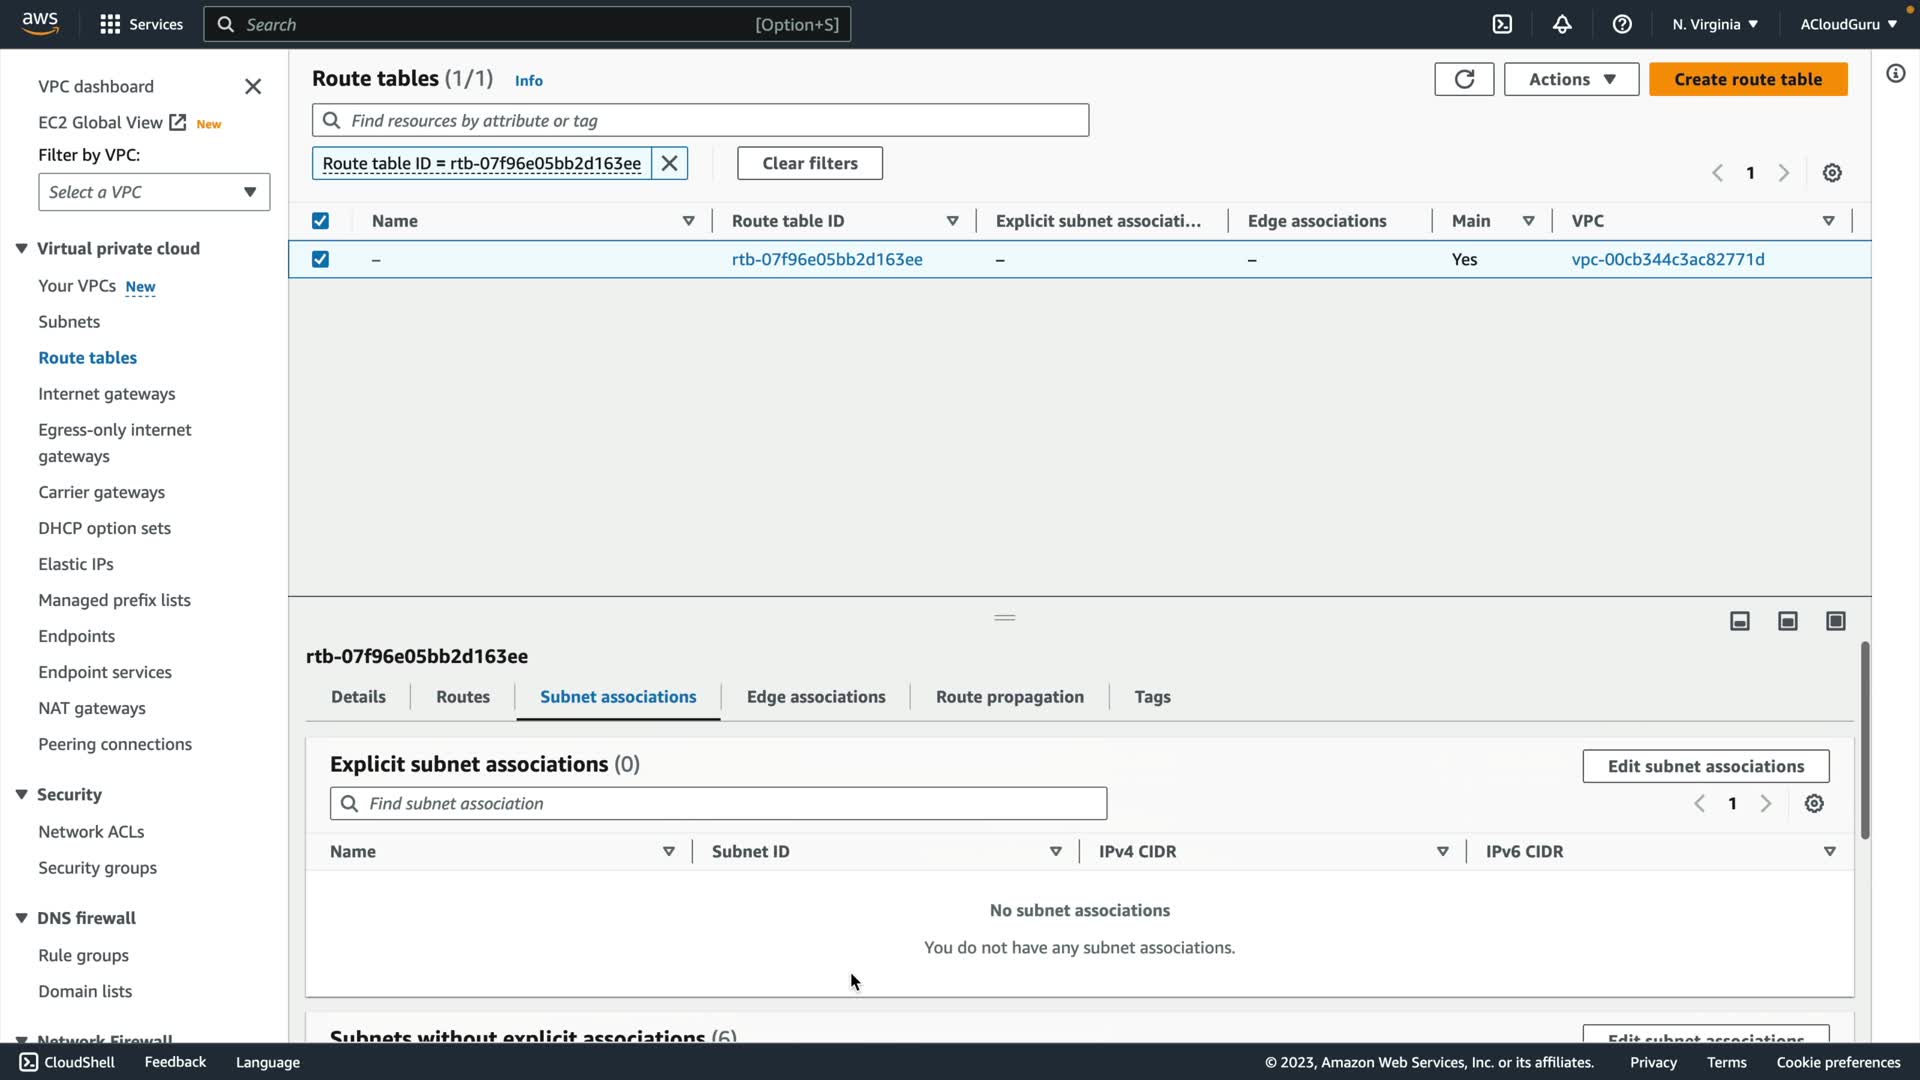Click the details panel vertical scrollbar
1920x1080 pixels.
coord(1865,740)
